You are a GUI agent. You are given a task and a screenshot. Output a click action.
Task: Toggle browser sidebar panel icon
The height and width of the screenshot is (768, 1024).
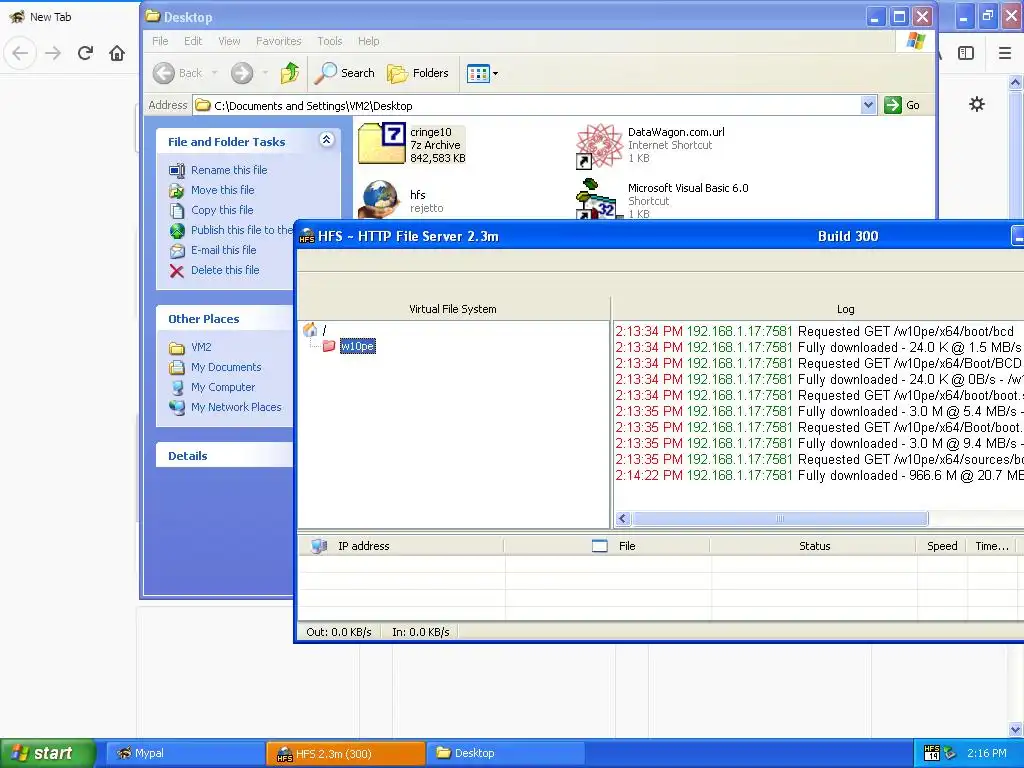pos(966,53)
